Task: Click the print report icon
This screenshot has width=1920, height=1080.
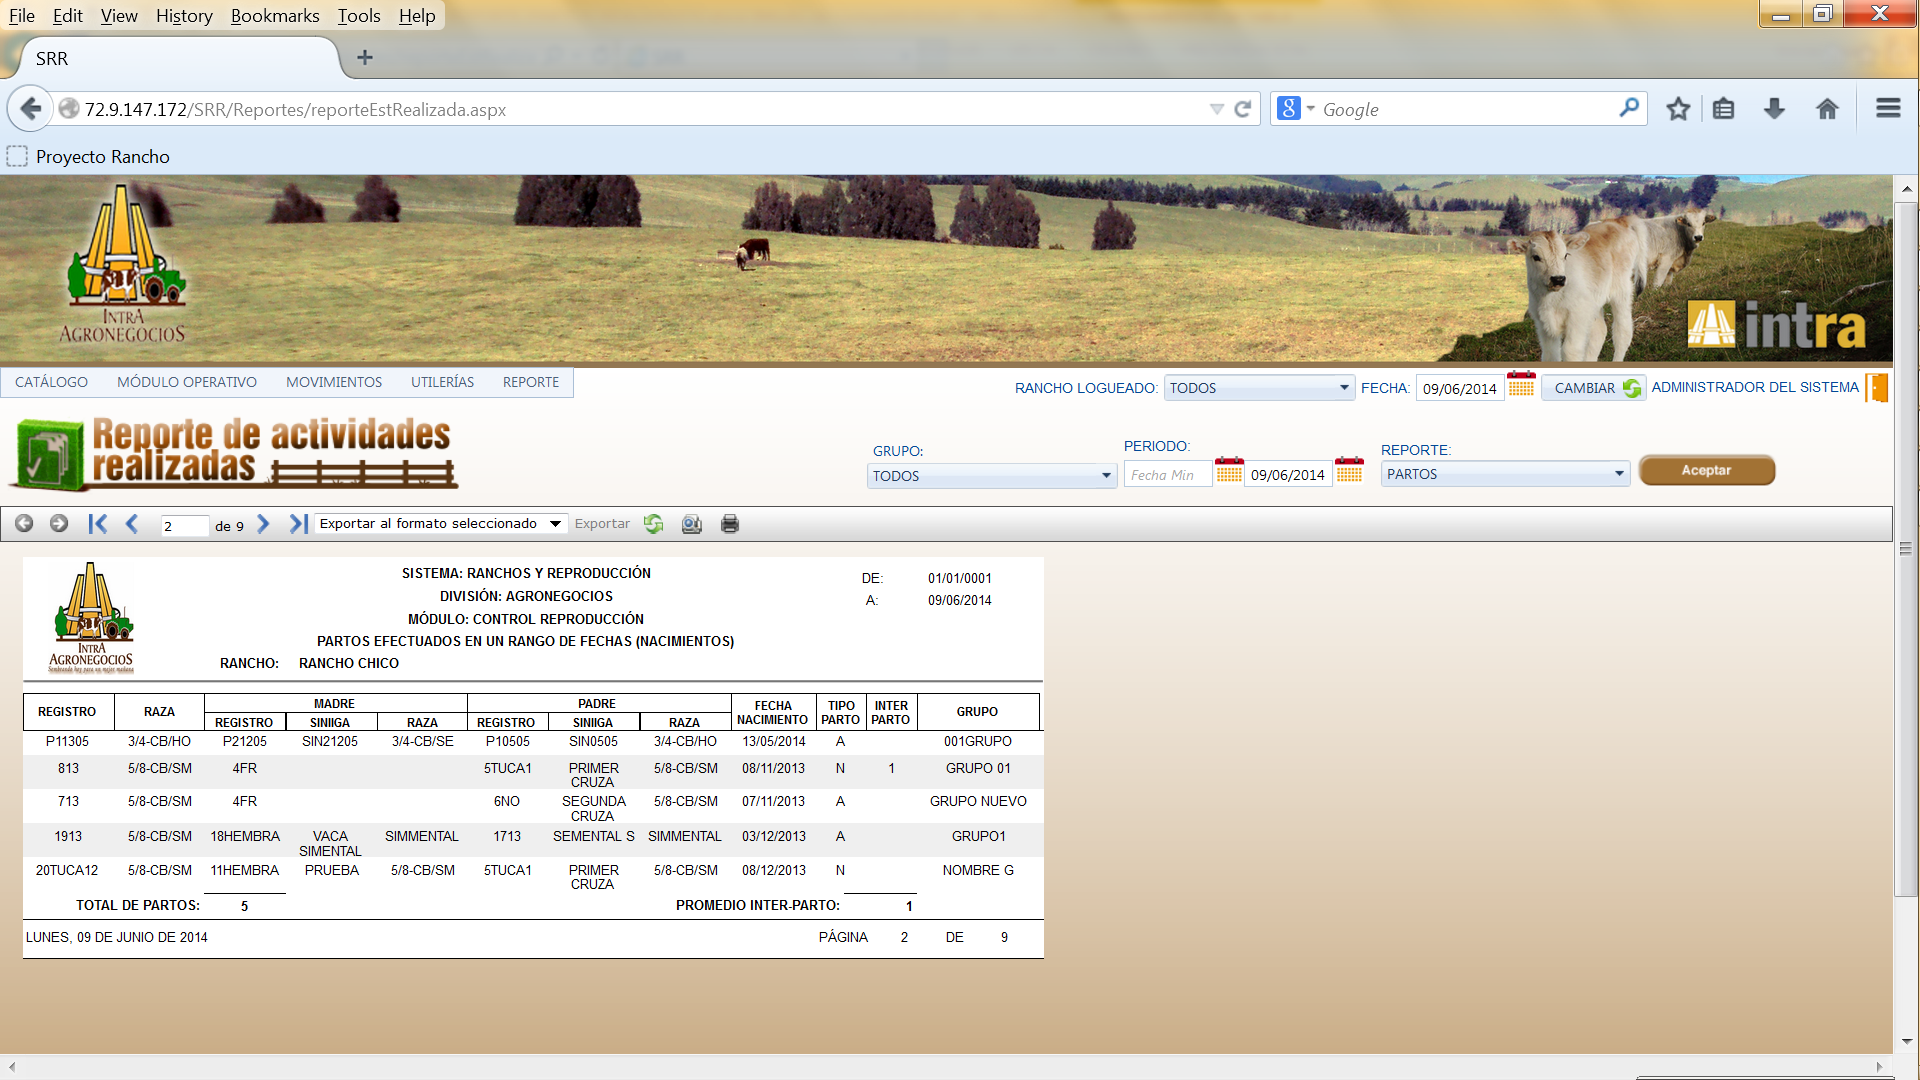Action: (x=730, y=524)
